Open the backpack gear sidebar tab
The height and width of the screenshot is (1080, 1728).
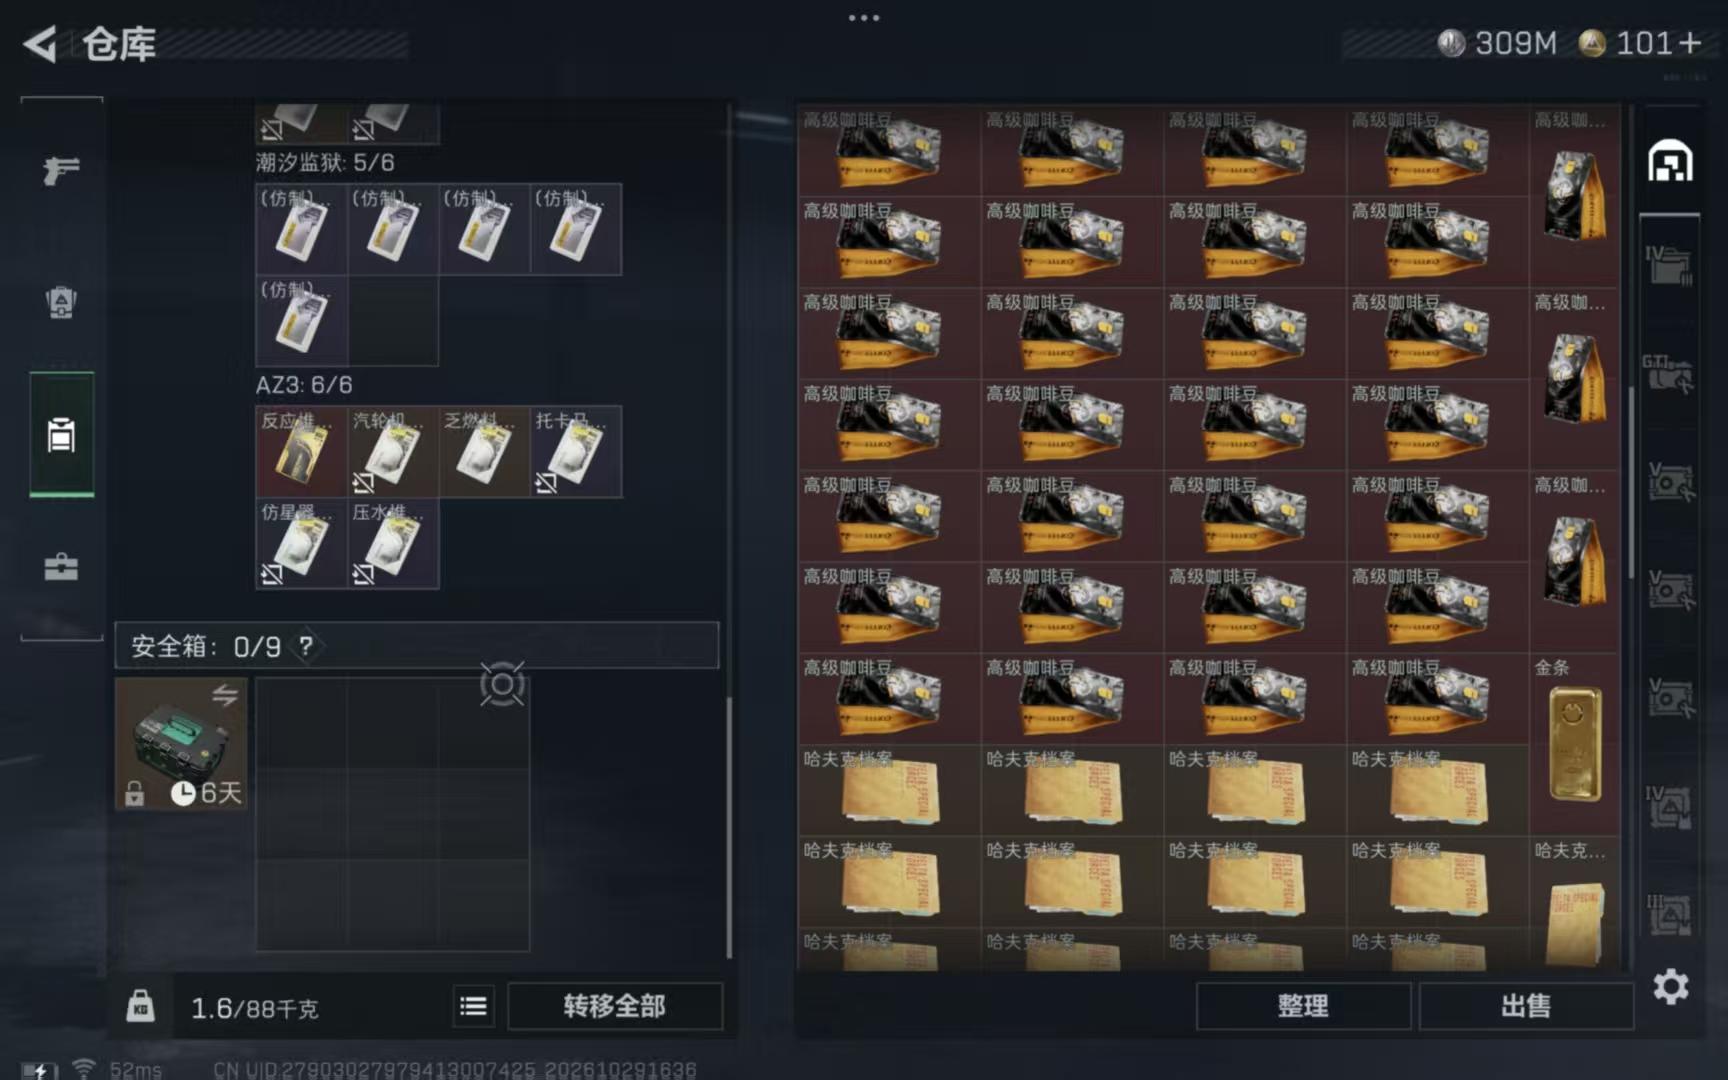pyautogui.click(x=61, y=301)
